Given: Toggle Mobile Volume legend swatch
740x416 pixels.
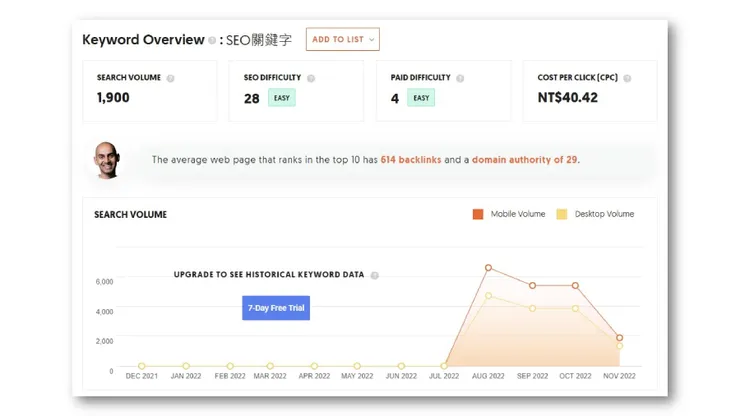Looking at the screenshot, I should tap(478, 214).
